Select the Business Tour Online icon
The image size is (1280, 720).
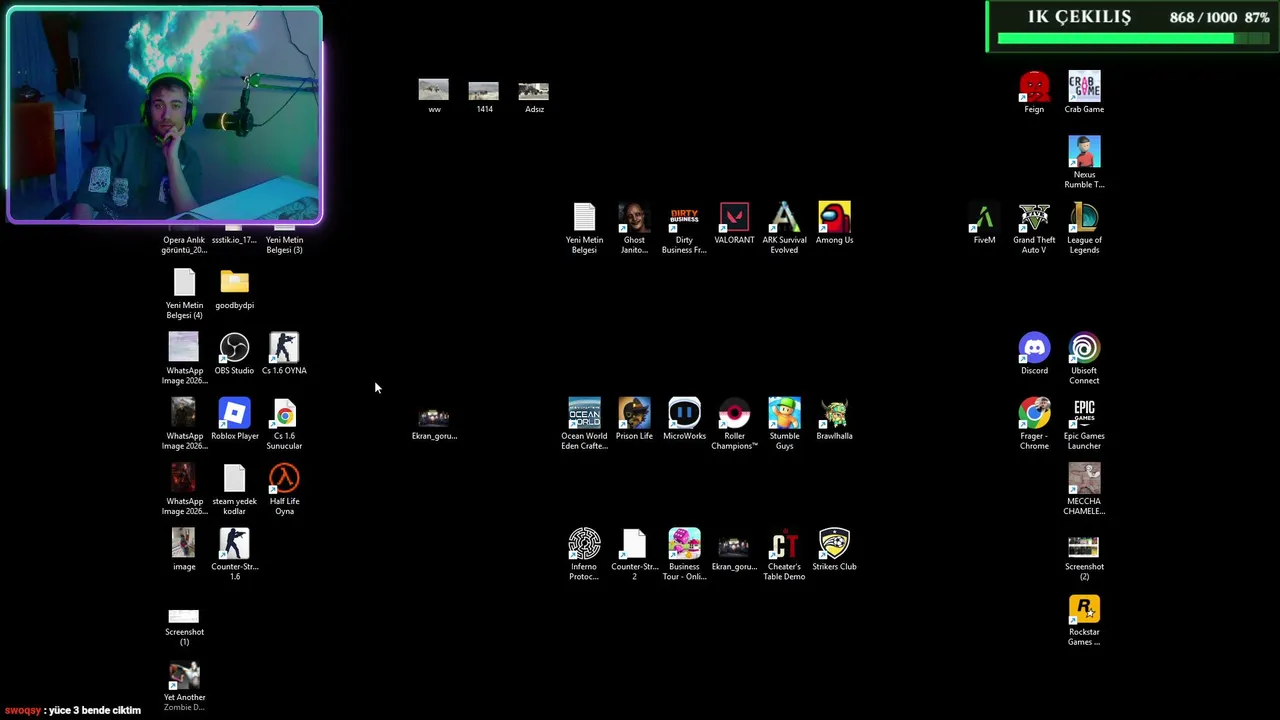(684, 545)
